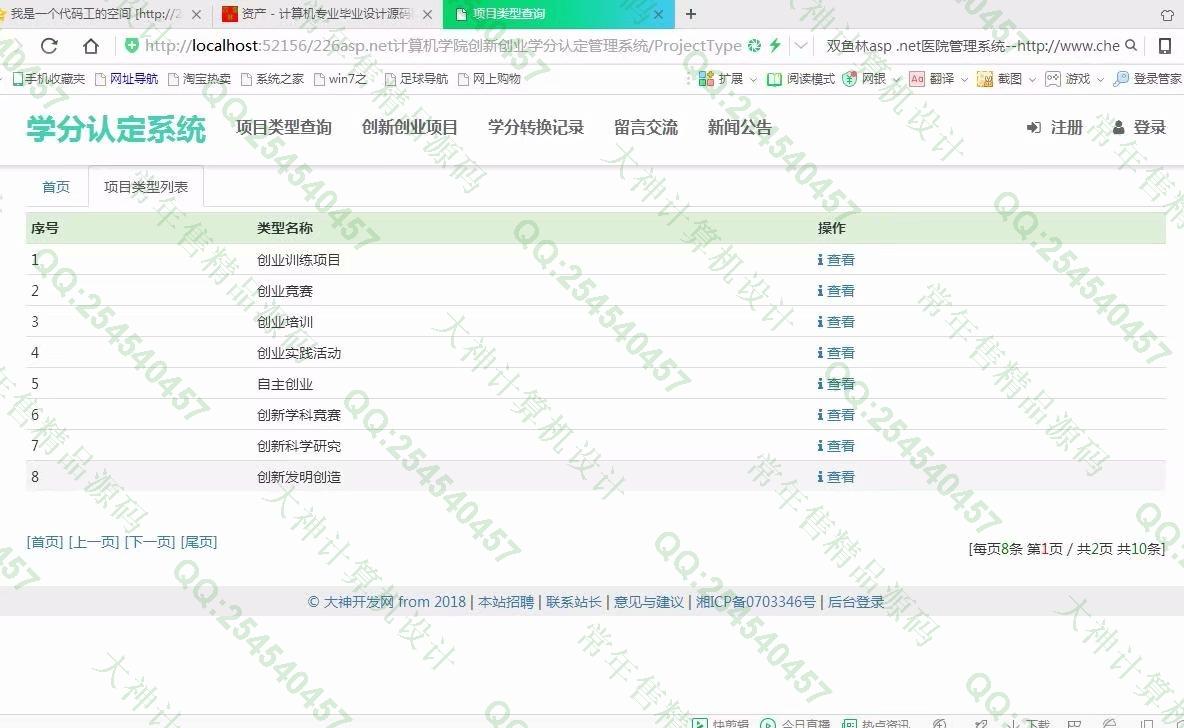View details of 创新科学研究 via 查看
1184x728 pixels.
pos(840,446)
